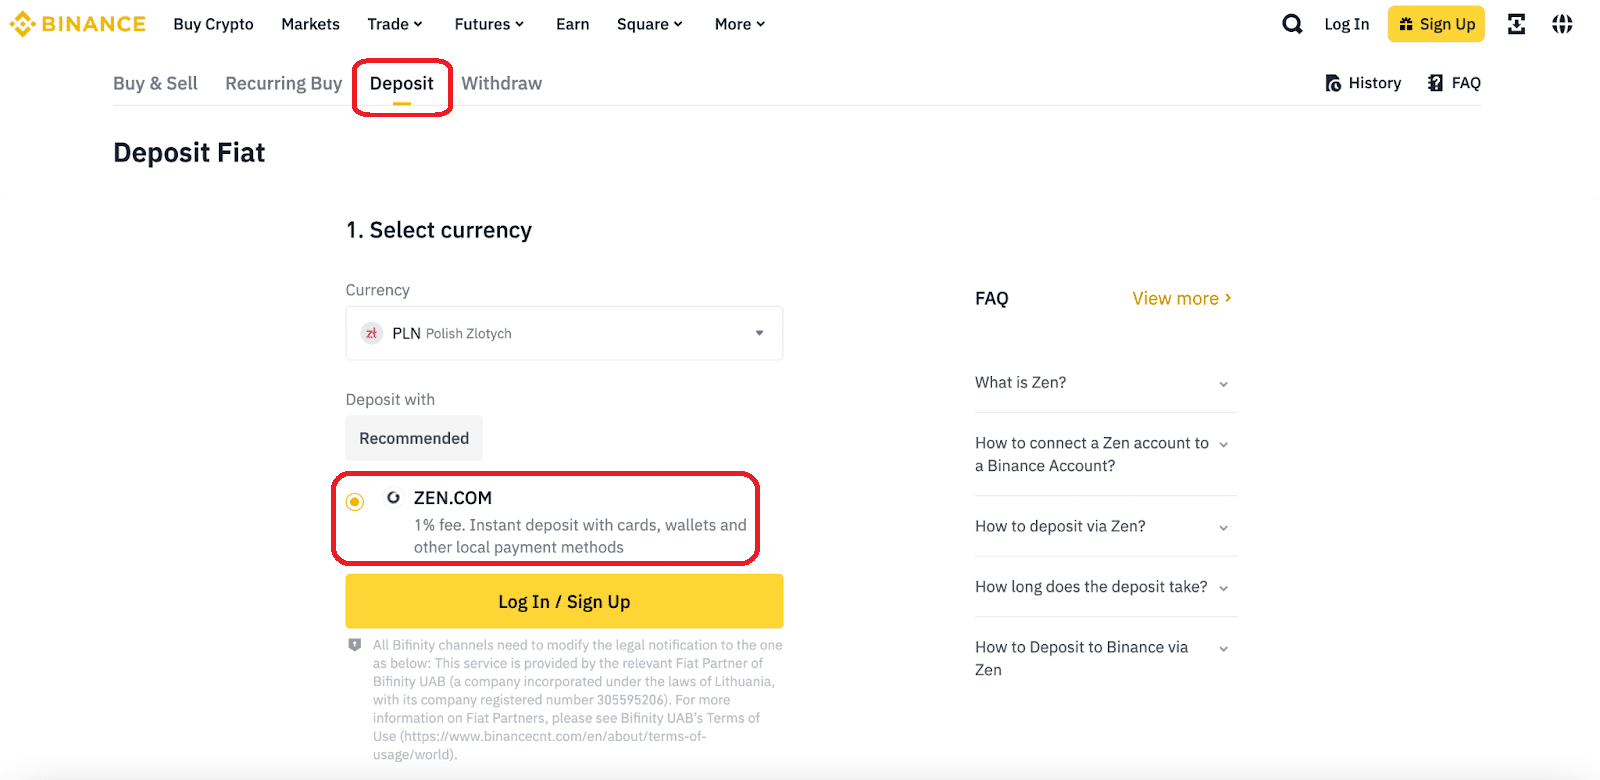The height and width of the screenshot is (780, 1600).
Task: Switch to the Withdraw tab
Action: click(501, 83)
